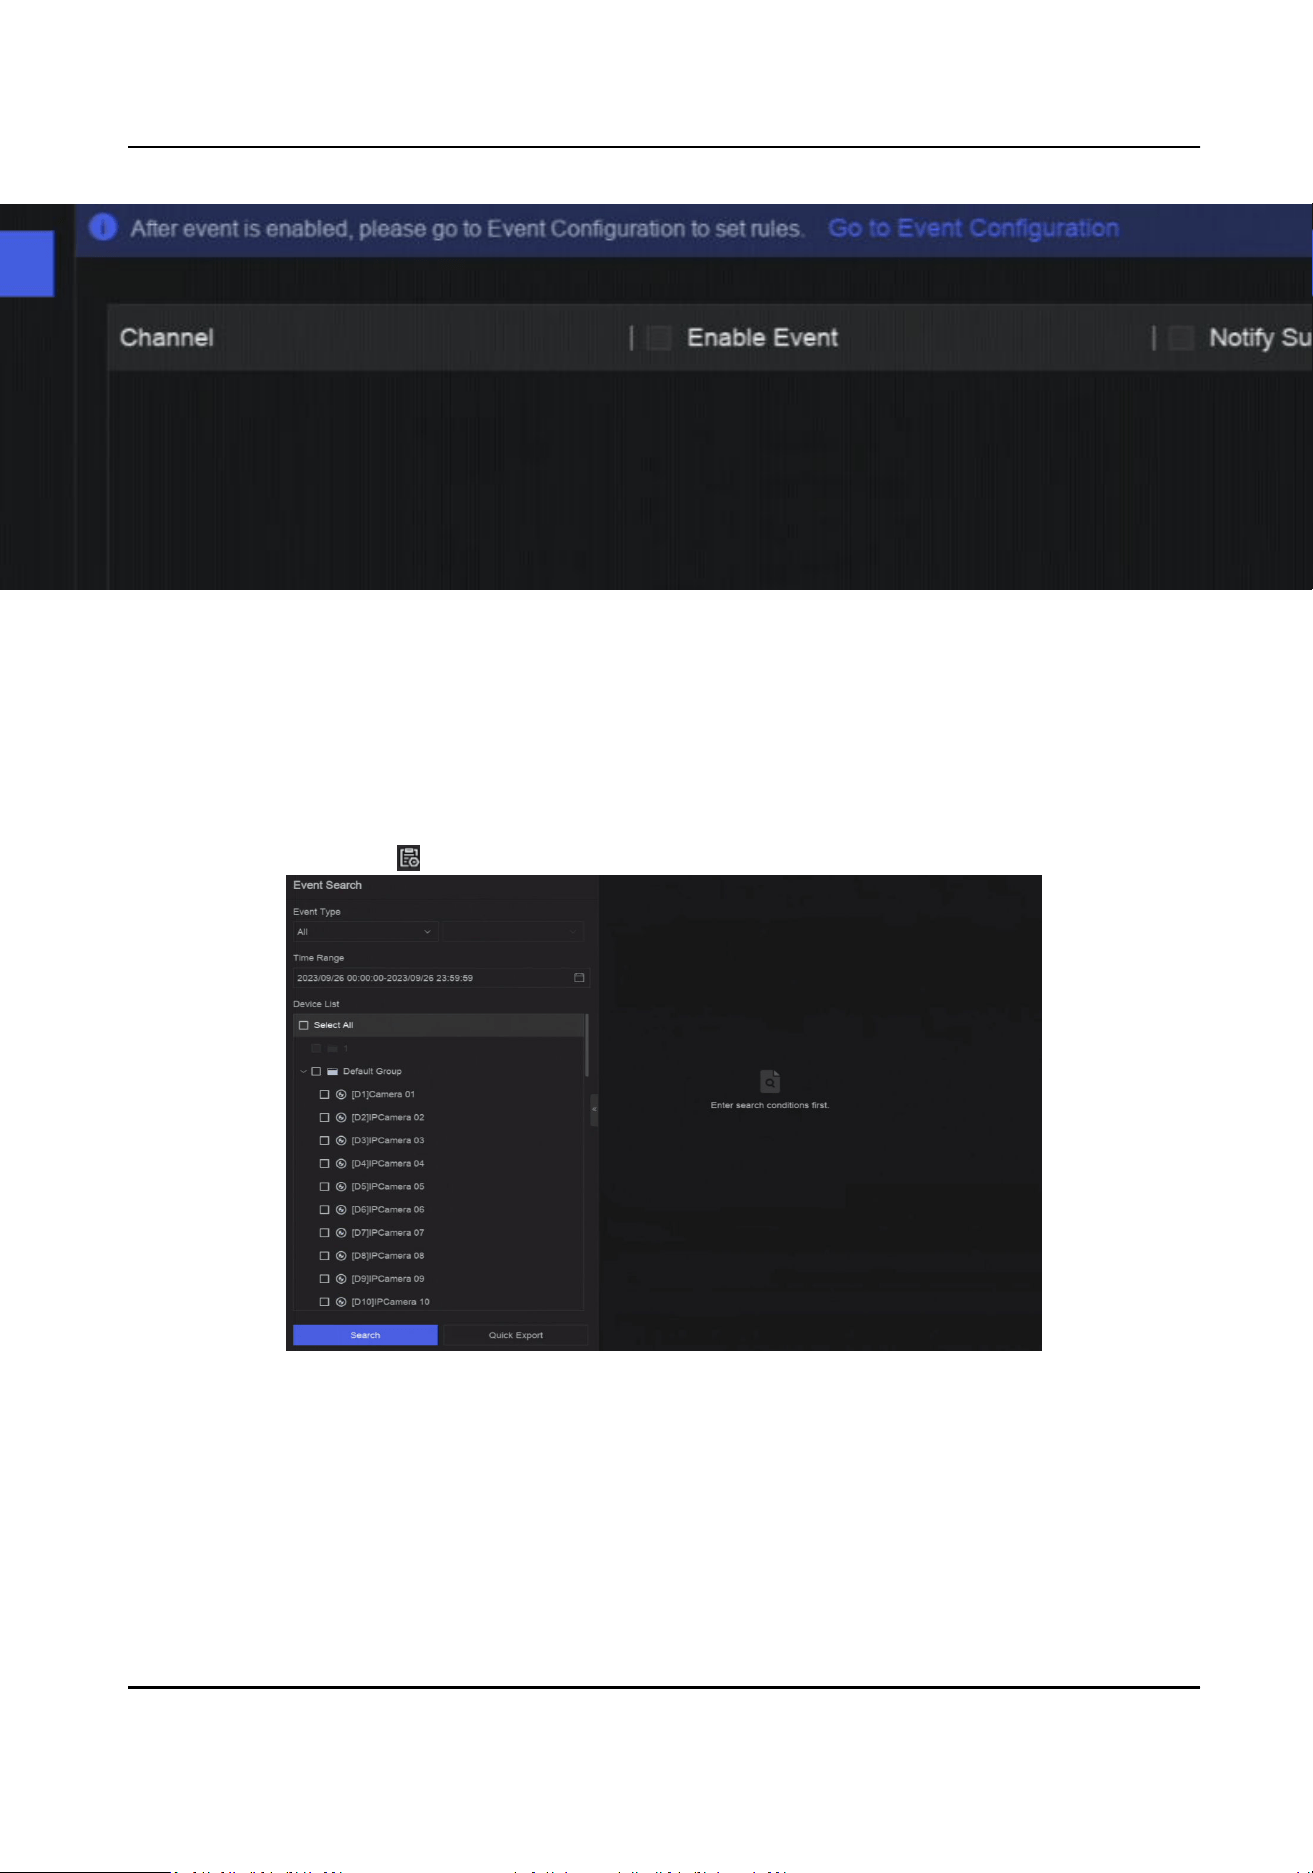Click the camera icon beside [D8]IPCamera 08

pyautogui.click(x=341, y=1255)
